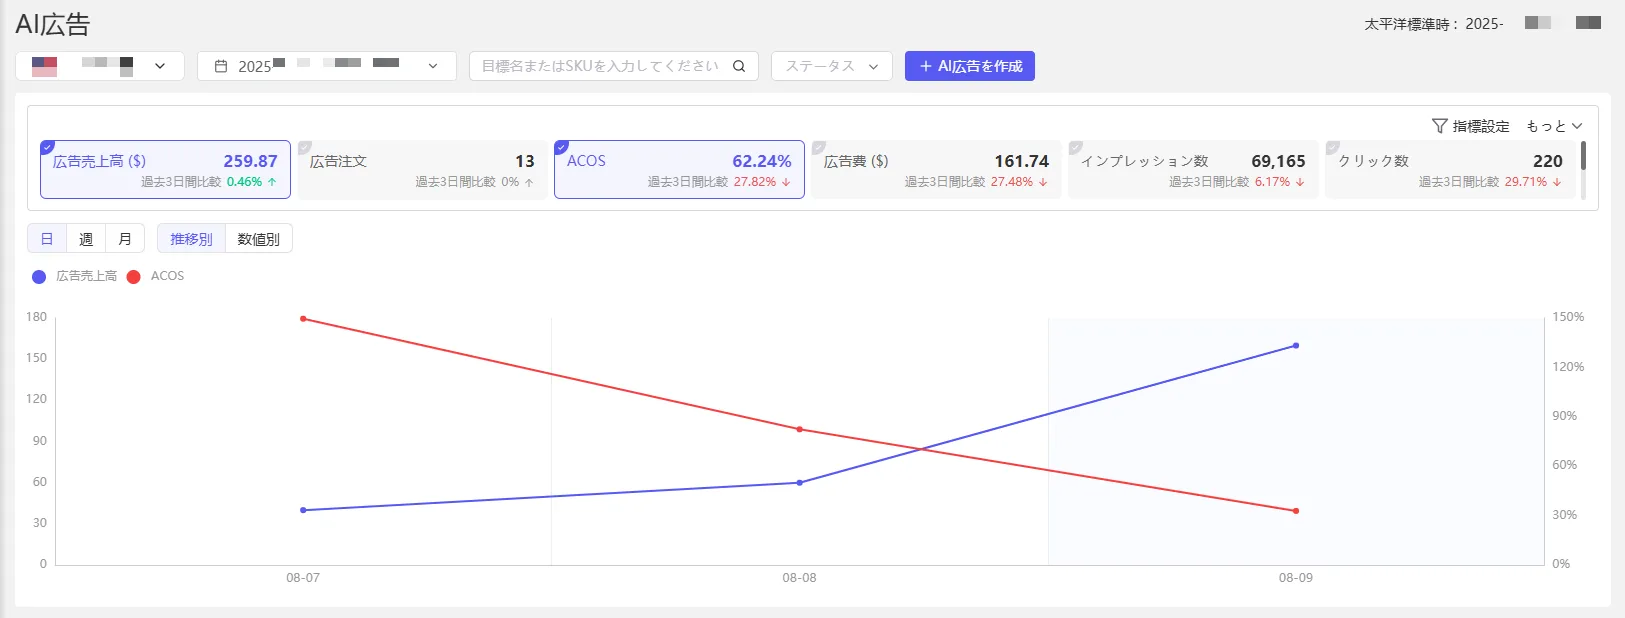
Task: Uncheck the 広告売上高 ($) metric card
Action: click(48, 147)
